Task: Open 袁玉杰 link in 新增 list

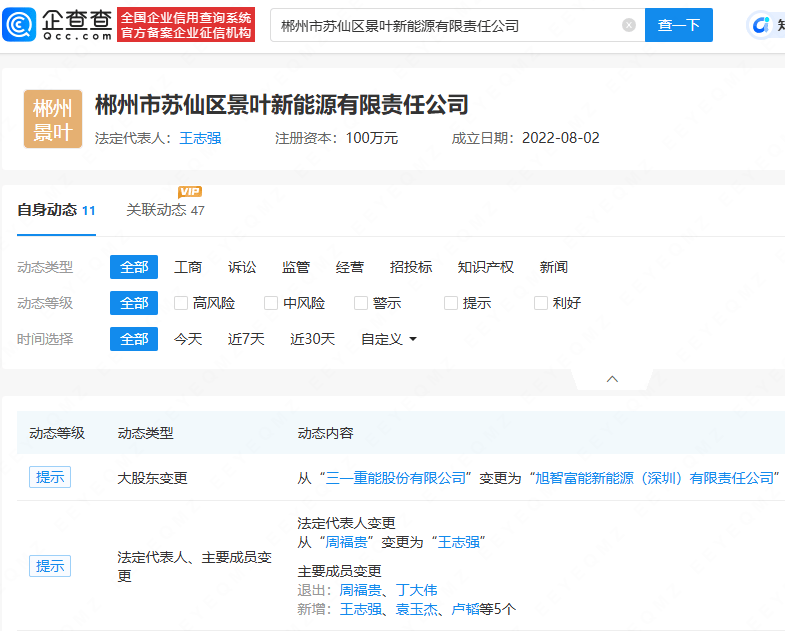Action: click(417, 609)
